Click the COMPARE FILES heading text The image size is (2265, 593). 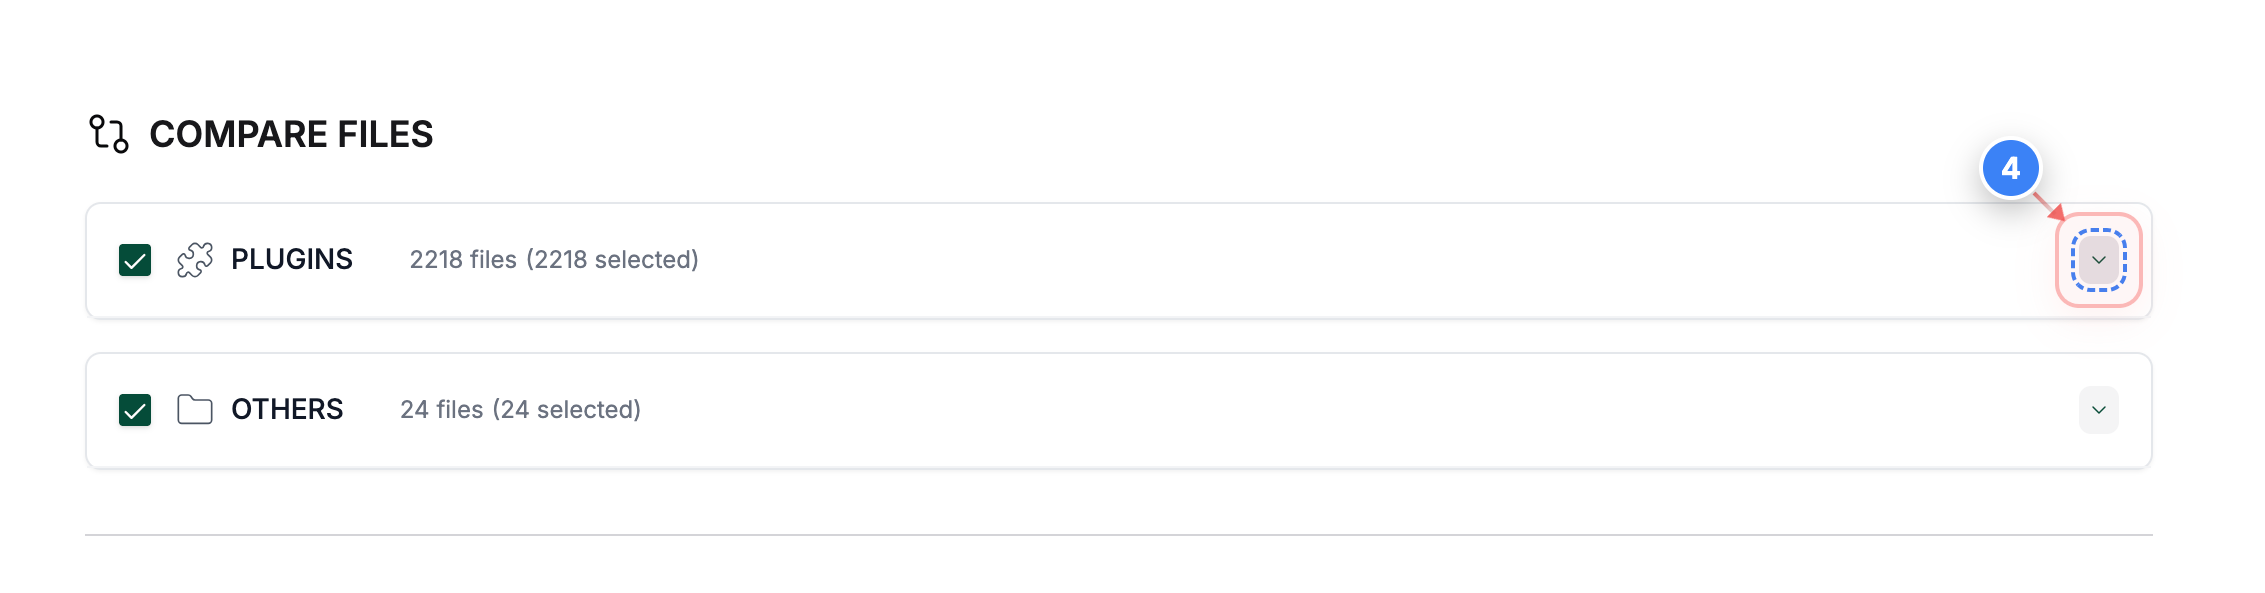click(x=292, y=133)
